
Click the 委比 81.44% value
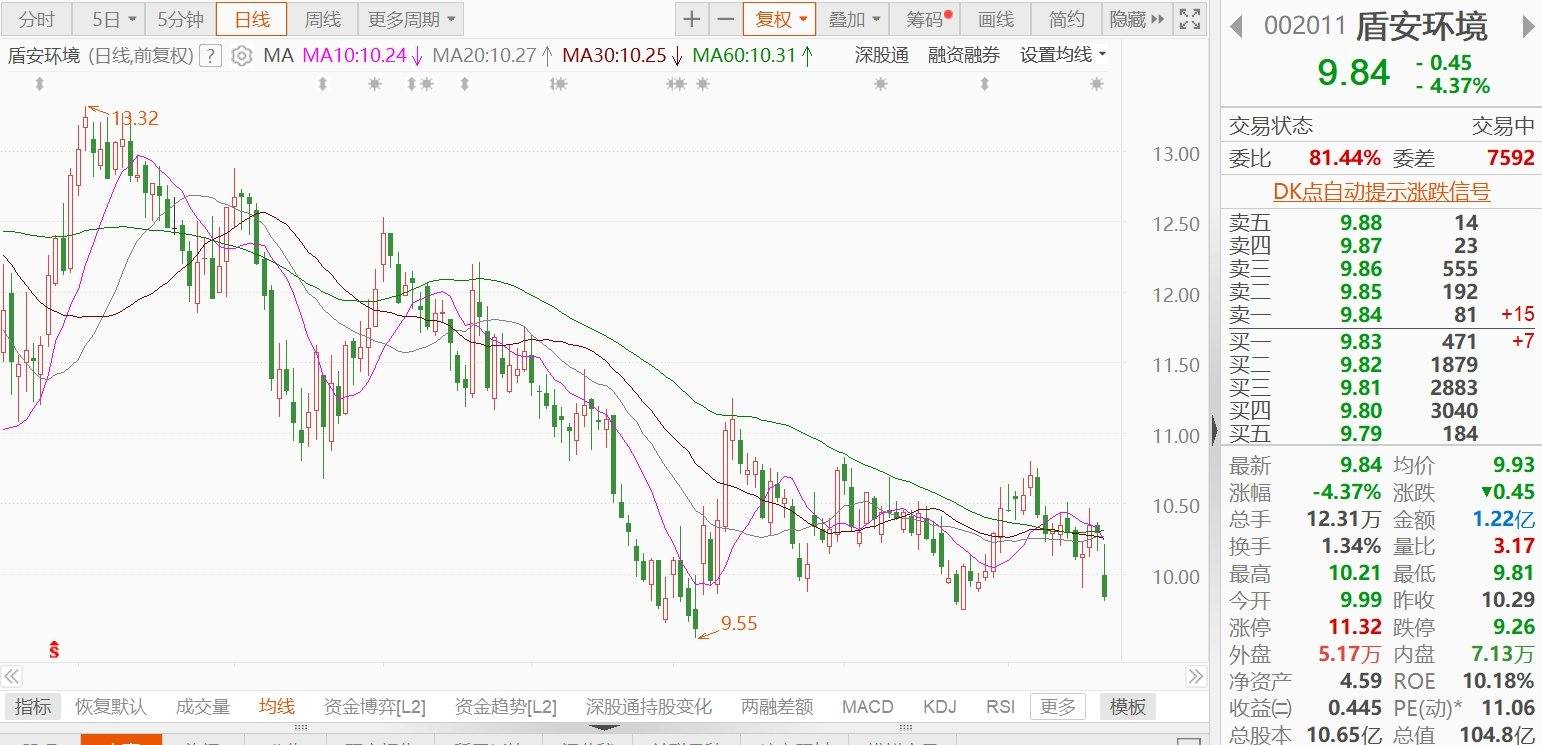click(1345, 158)
